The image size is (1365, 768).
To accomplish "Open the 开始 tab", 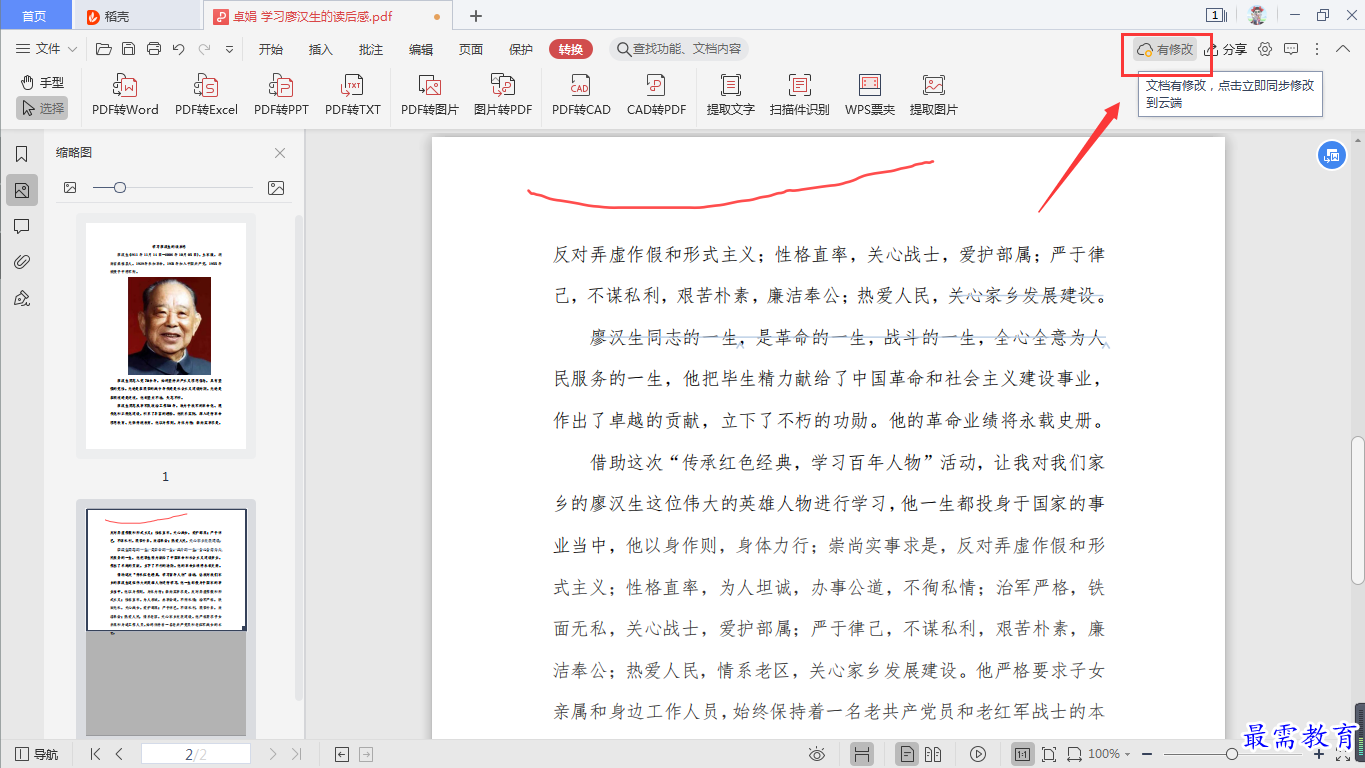I will [x=271, y=49].
